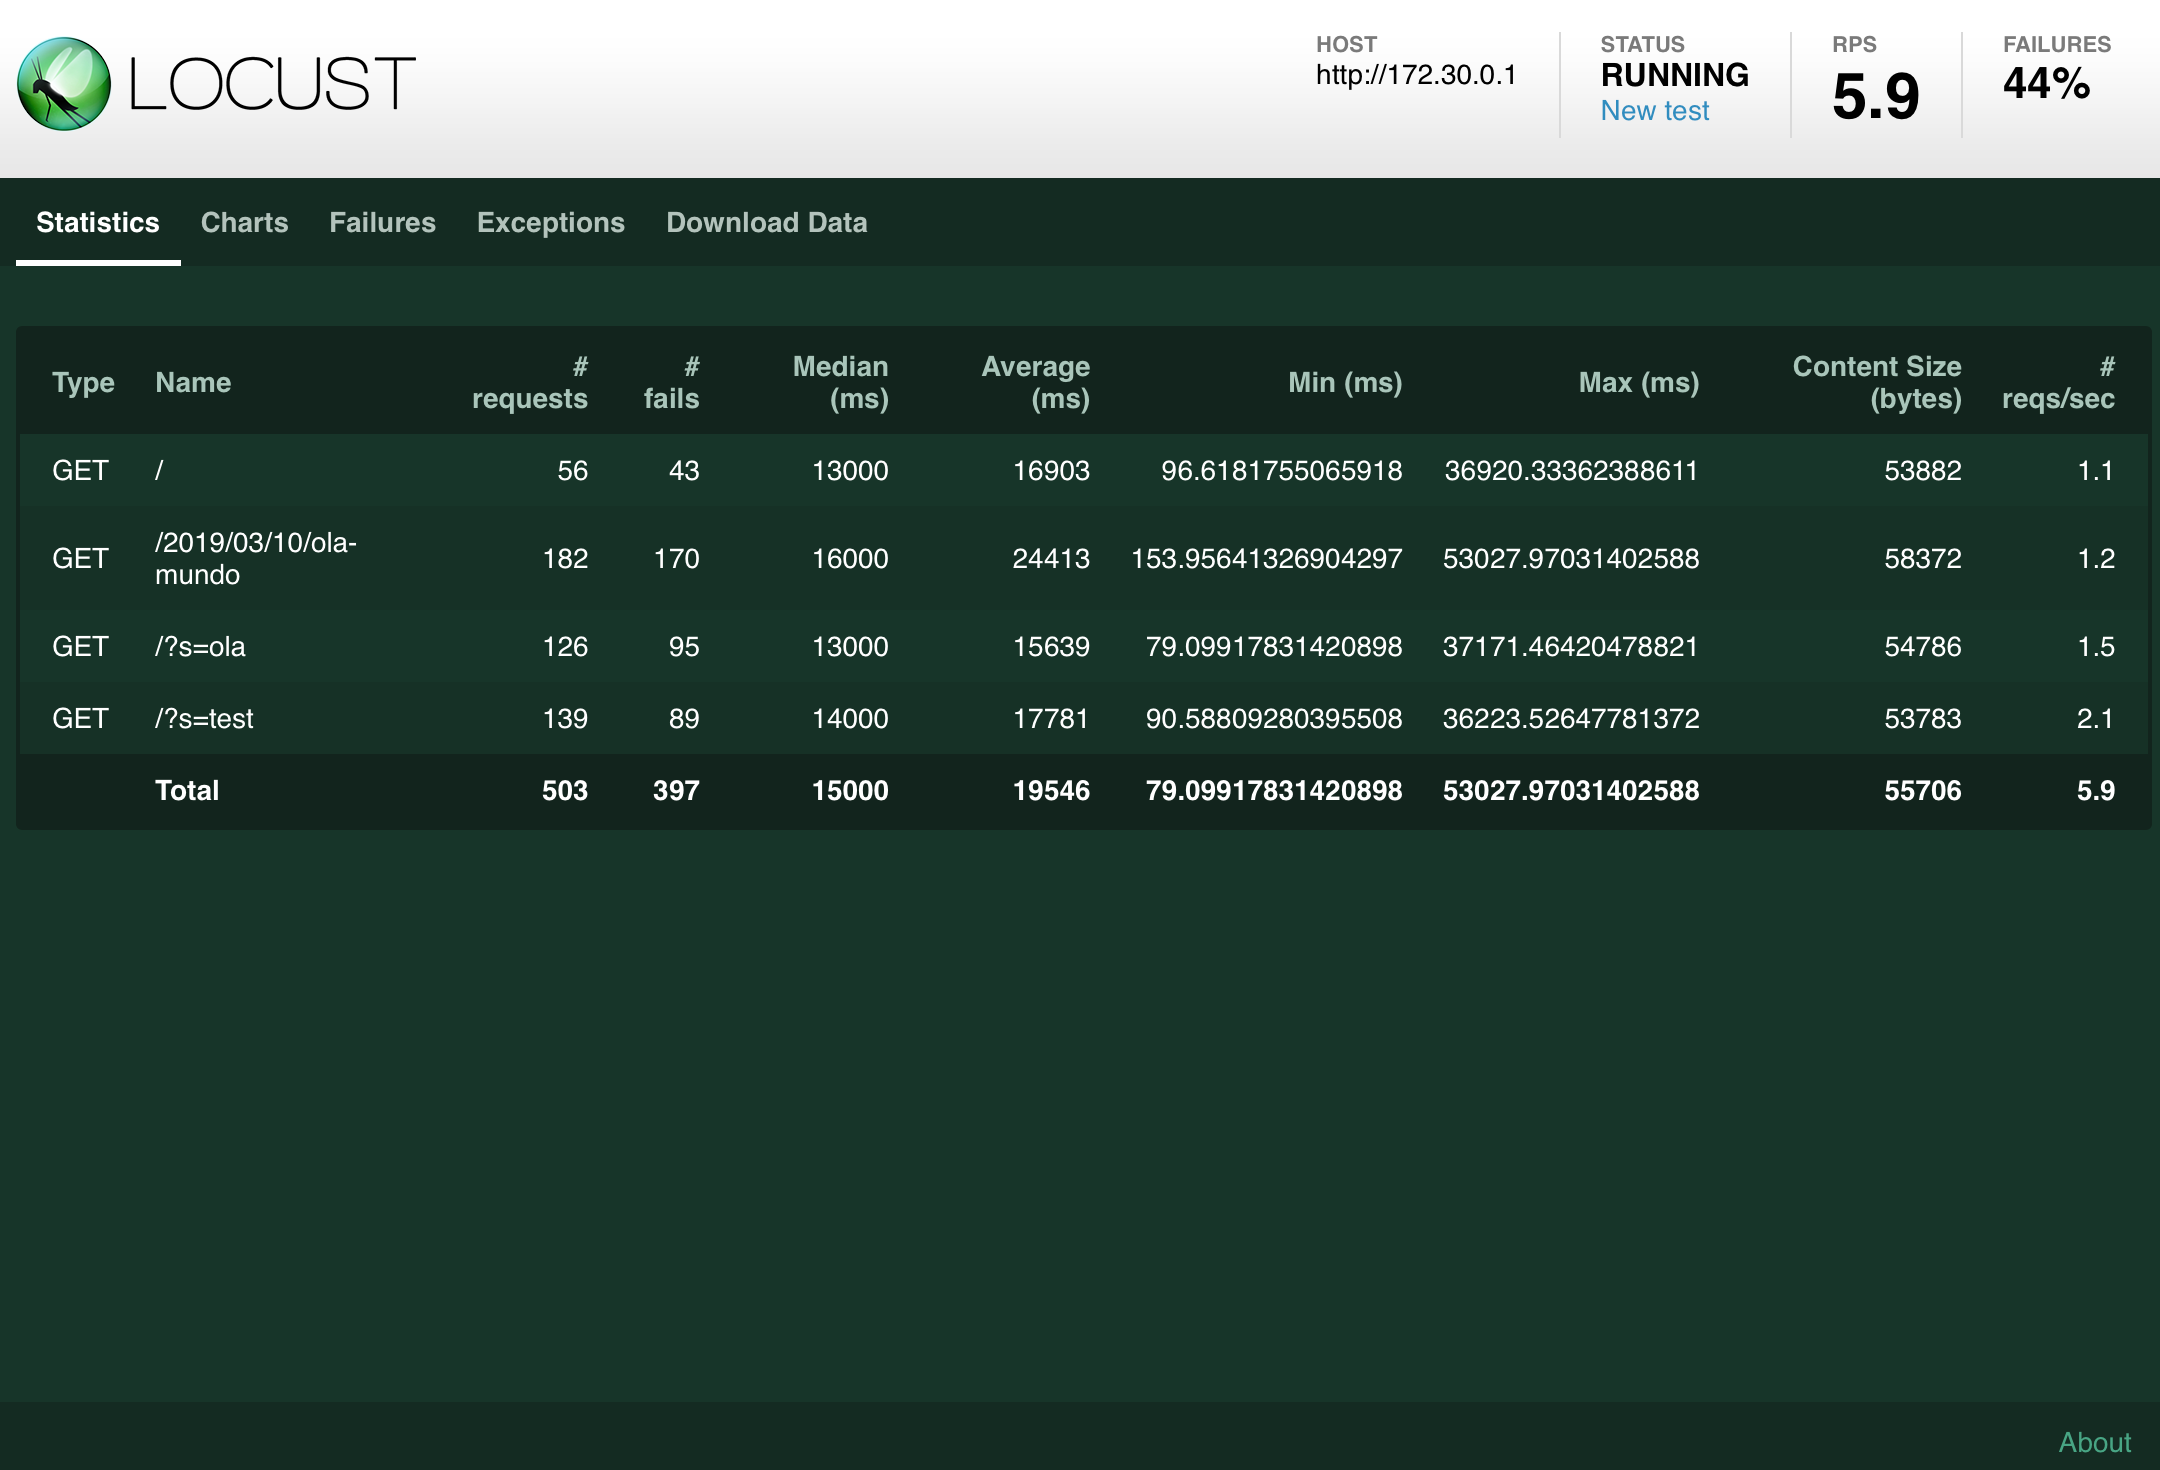Sort by Max (ms) column header

pyautogui.click(x=1638, y=382)
